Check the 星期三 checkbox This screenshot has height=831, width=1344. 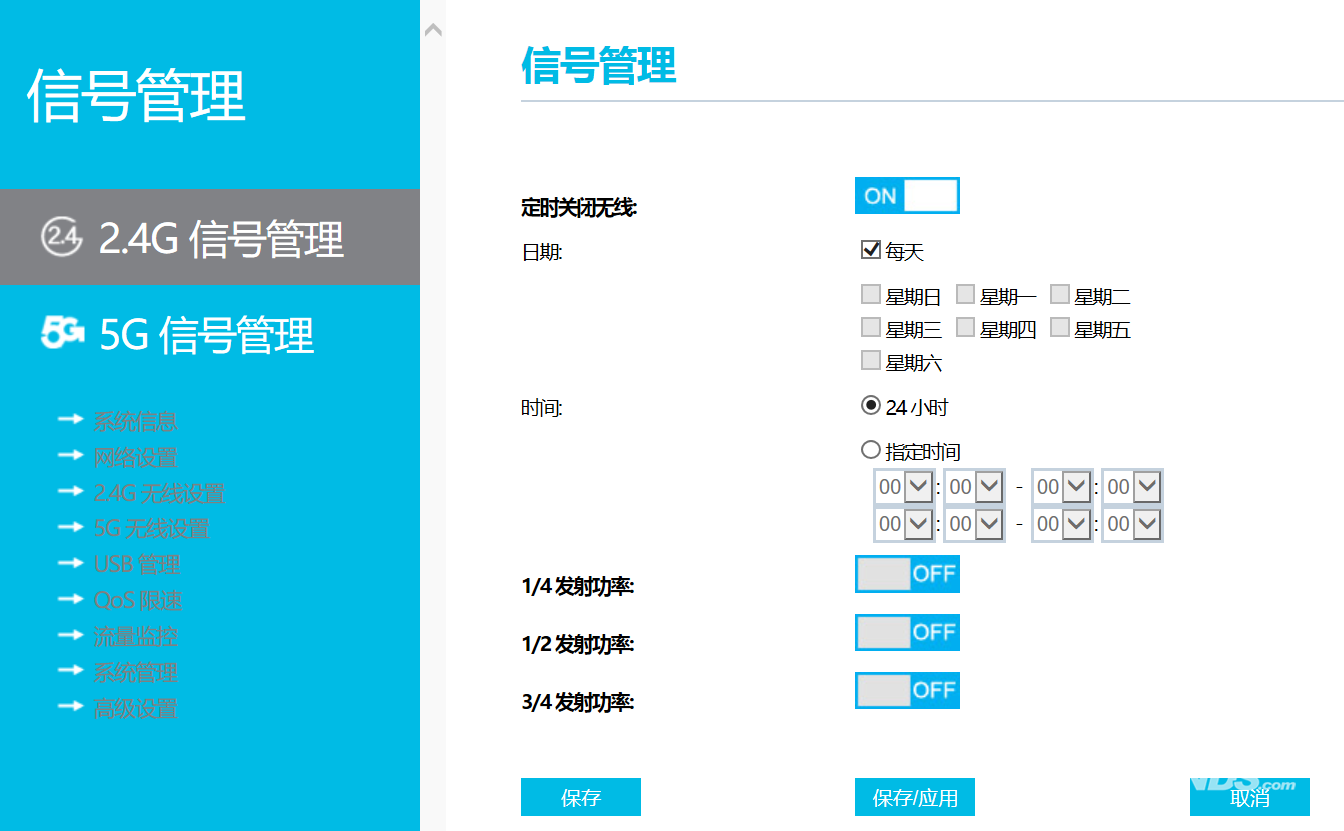[870, 327]
